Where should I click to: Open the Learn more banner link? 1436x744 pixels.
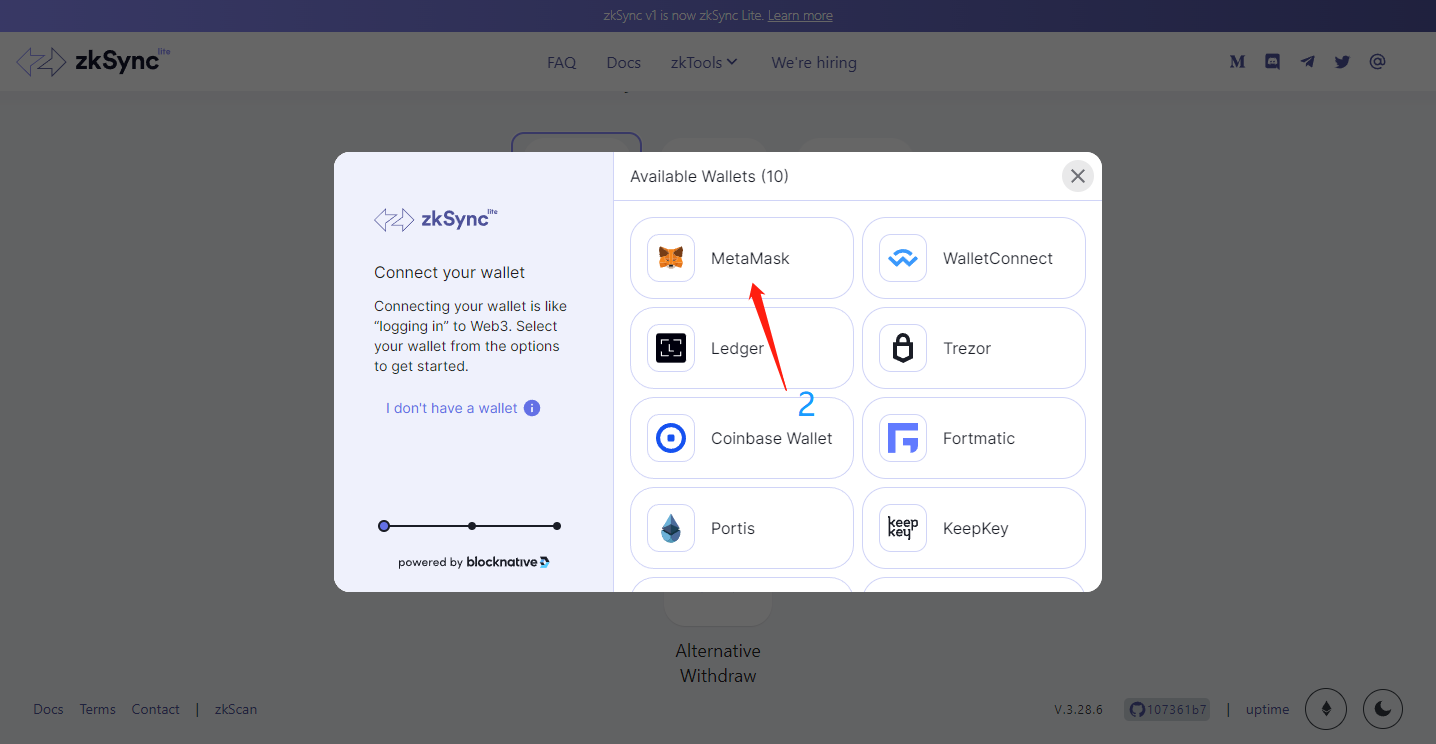click(x=800, y=15)
